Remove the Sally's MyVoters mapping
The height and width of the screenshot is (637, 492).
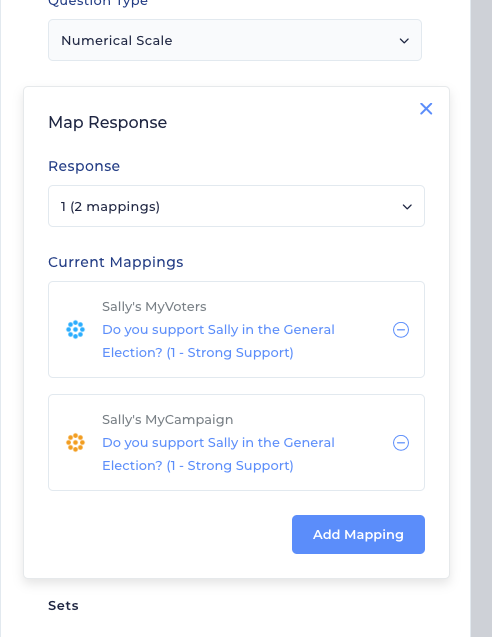coord(401,329)
